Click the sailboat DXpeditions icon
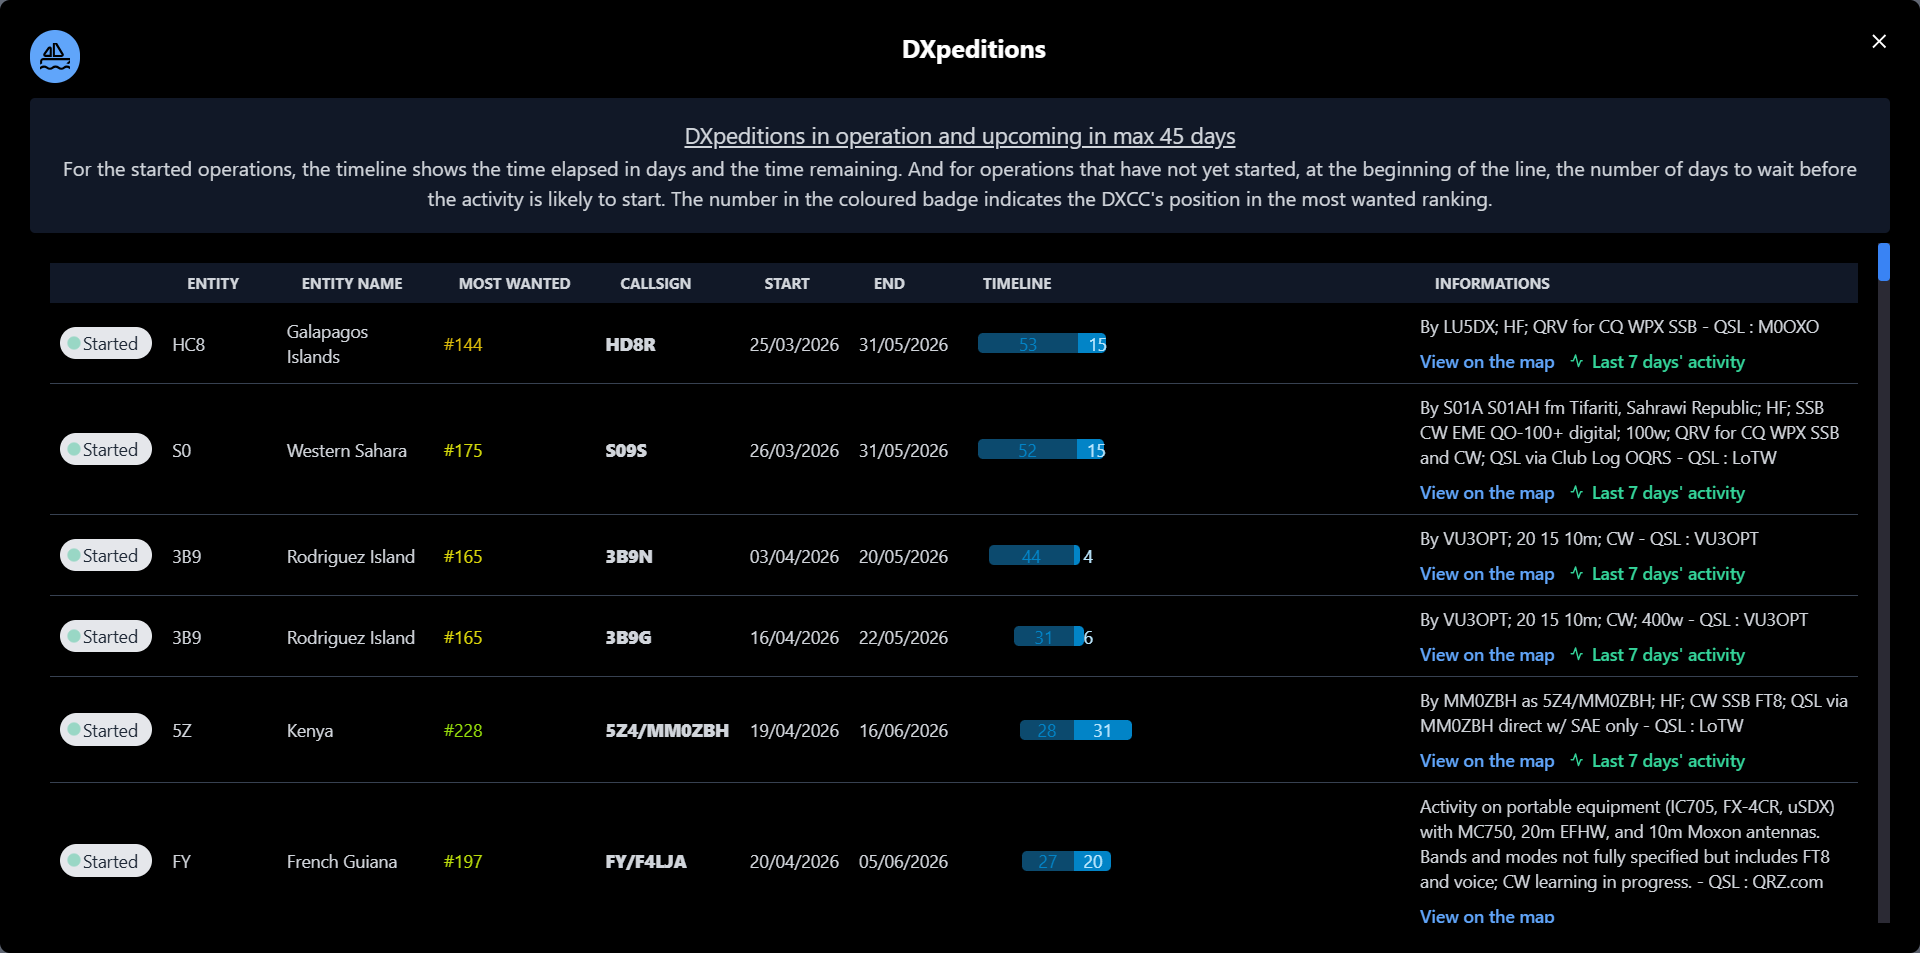Viewport: 1920px width, 953px height. point(55,57)
